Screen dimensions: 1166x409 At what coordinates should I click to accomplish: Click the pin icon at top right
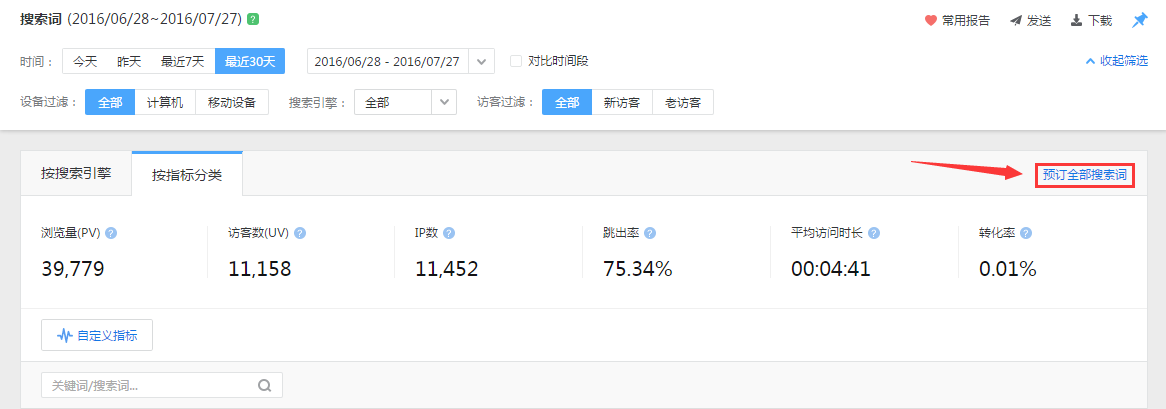(1139, 20)
